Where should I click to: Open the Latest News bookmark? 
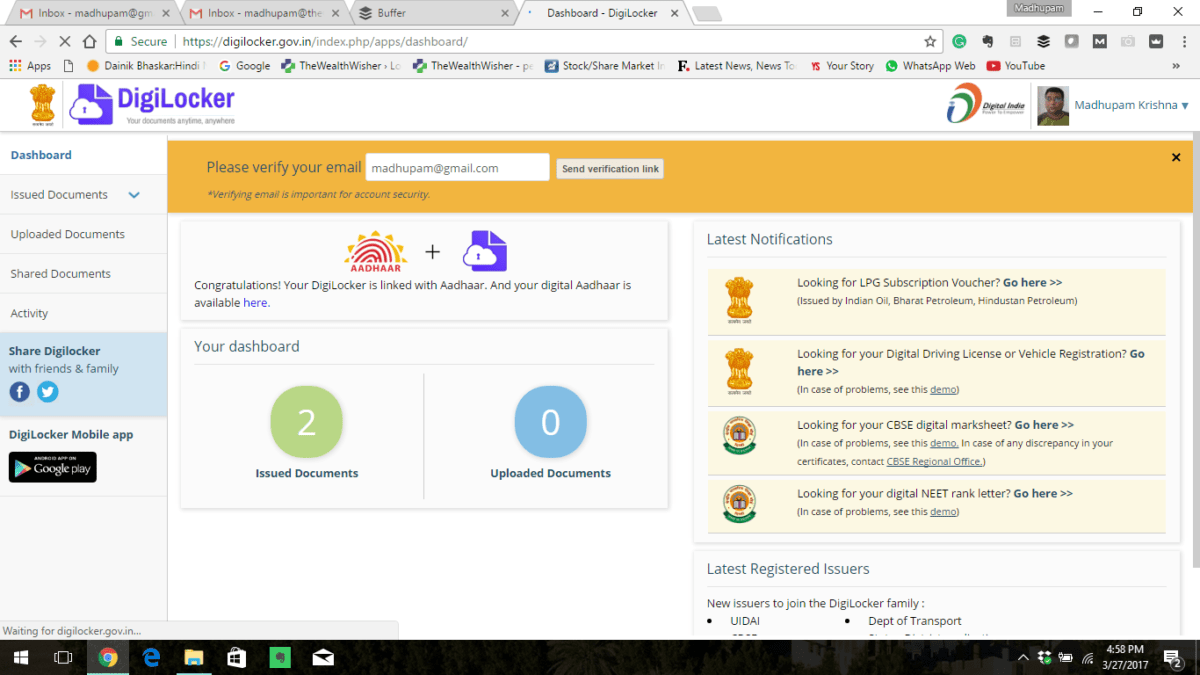[x=736, y=66]
